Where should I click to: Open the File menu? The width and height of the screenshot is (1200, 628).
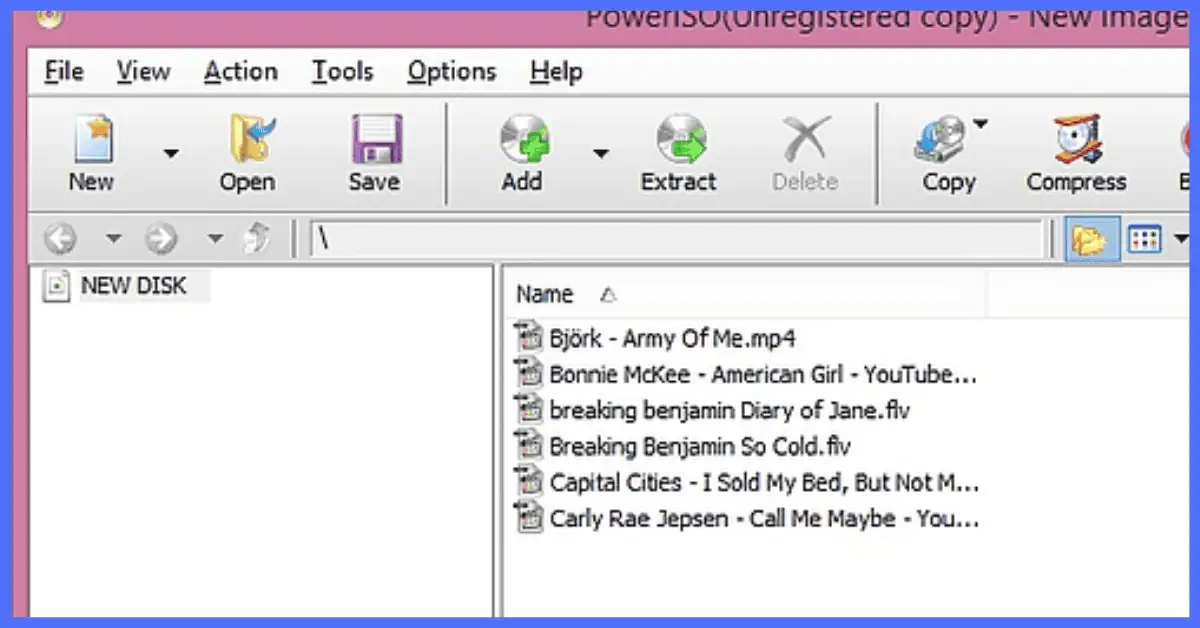[x=64, y=72]
